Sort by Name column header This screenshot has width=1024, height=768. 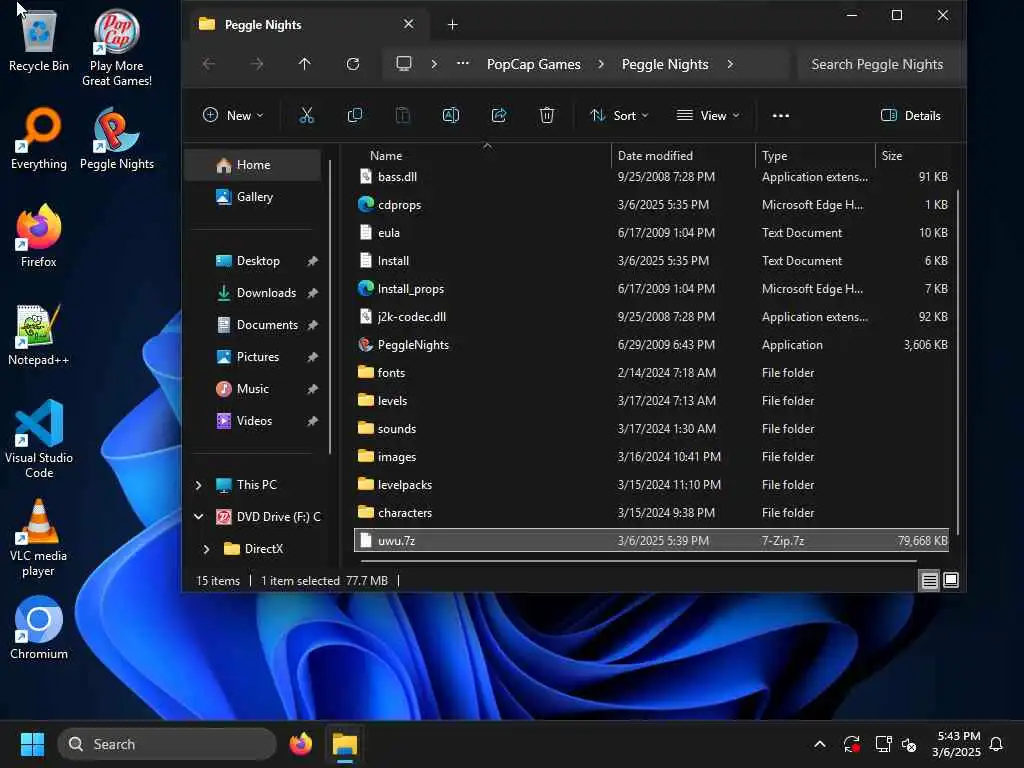pyautogui.click(x=482, y=155)
